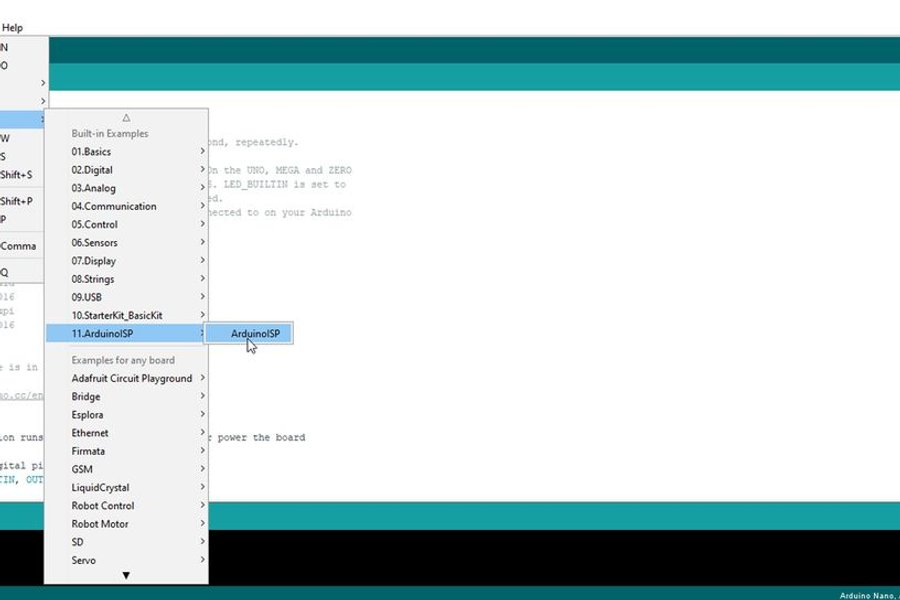Expand arrow next to Firmata
Screen dimensions: 900x600
(x=203, y=451)
